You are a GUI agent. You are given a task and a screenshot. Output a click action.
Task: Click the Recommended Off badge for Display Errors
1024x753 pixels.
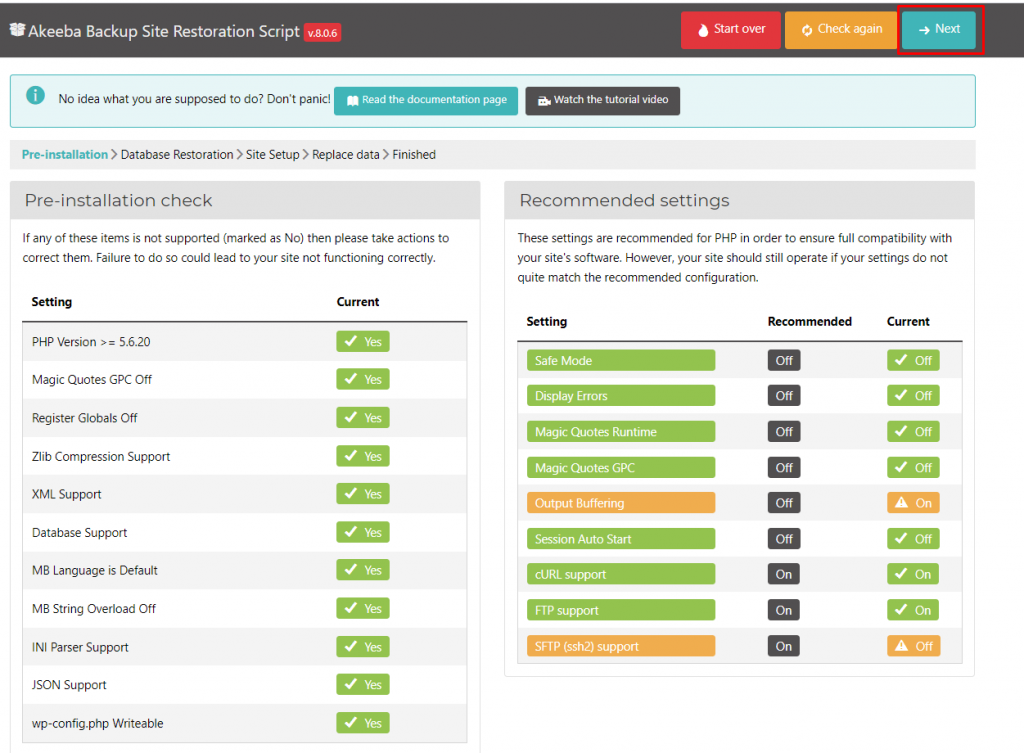click(784, 396)
